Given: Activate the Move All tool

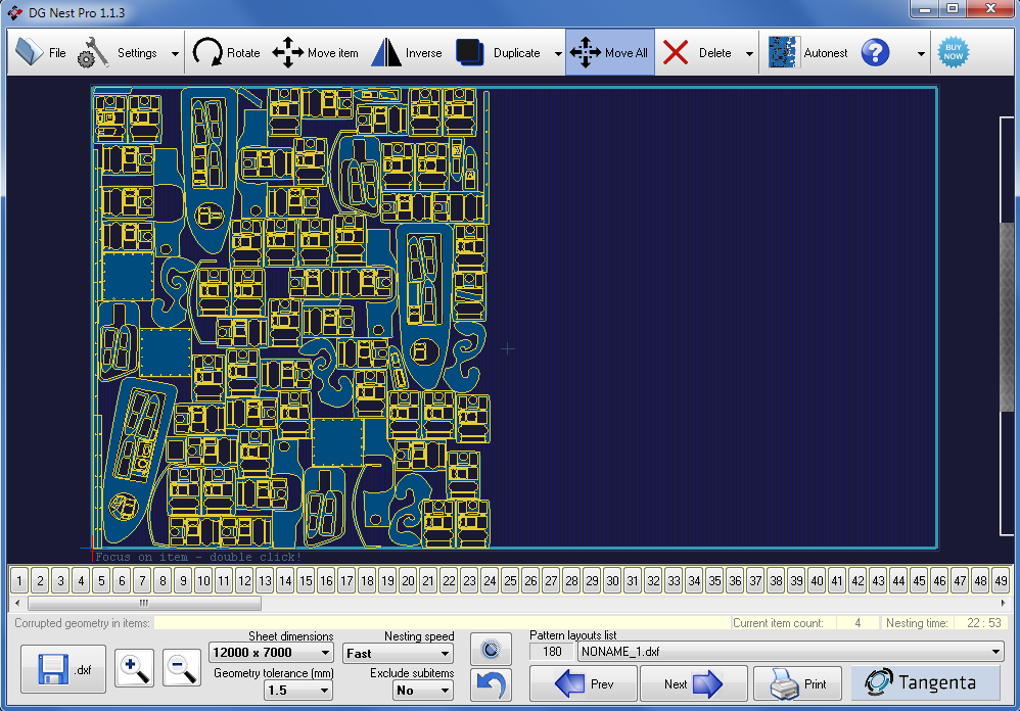Looking at the screenshot, I should click(610, 53).
